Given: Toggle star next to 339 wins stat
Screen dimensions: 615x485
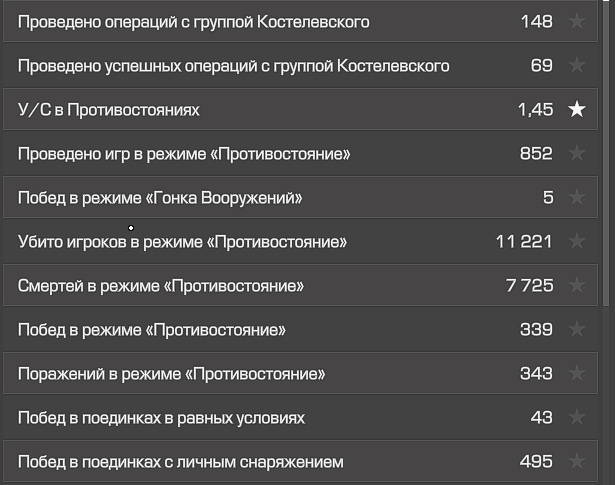Looking at the screenshot, I should pos(577,329).
